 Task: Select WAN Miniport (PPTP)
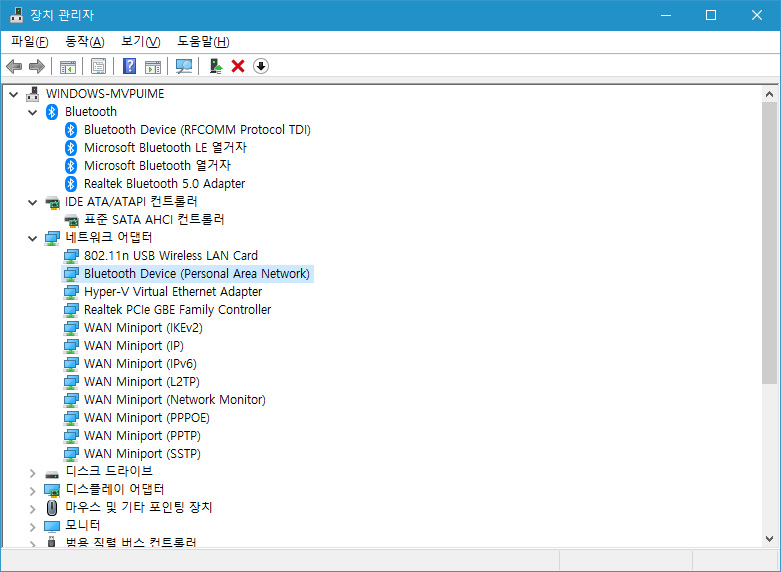click(x=142, y=435)
